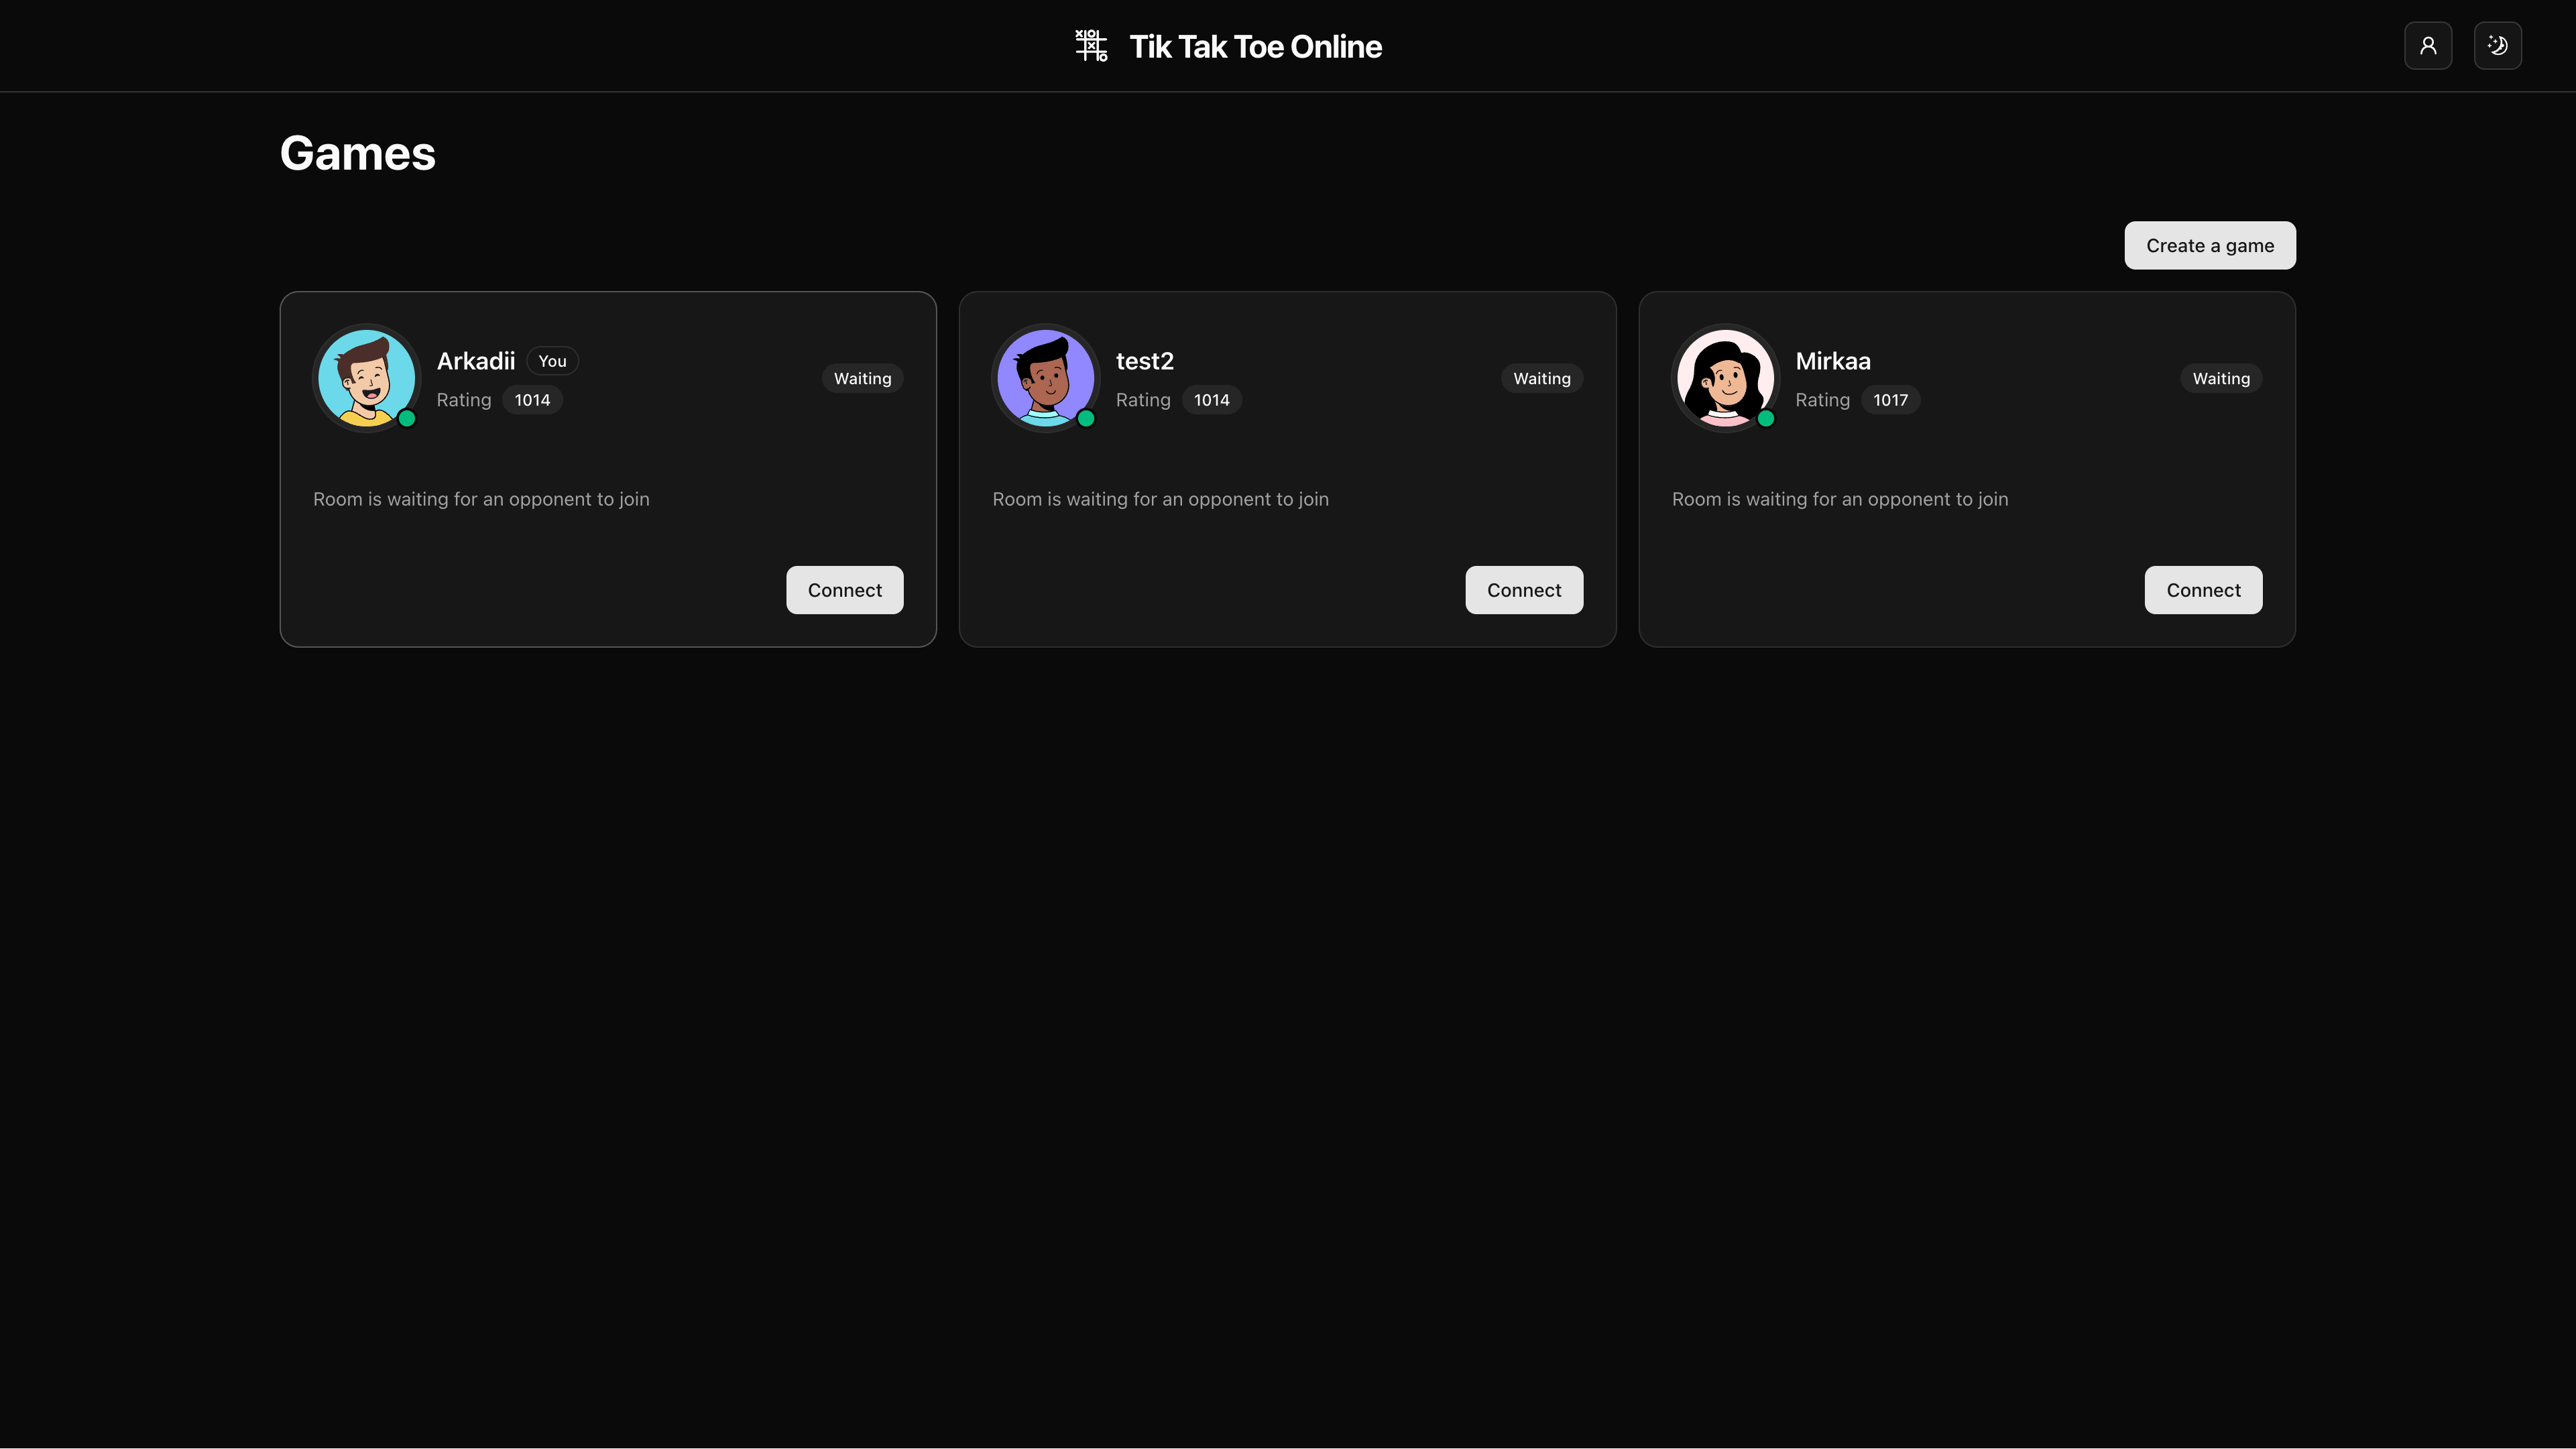Click the Tik Tak Toe logo icon in the header
The width and height of the screenshot is (2576, 1449).
click(x=1091, y=45)
